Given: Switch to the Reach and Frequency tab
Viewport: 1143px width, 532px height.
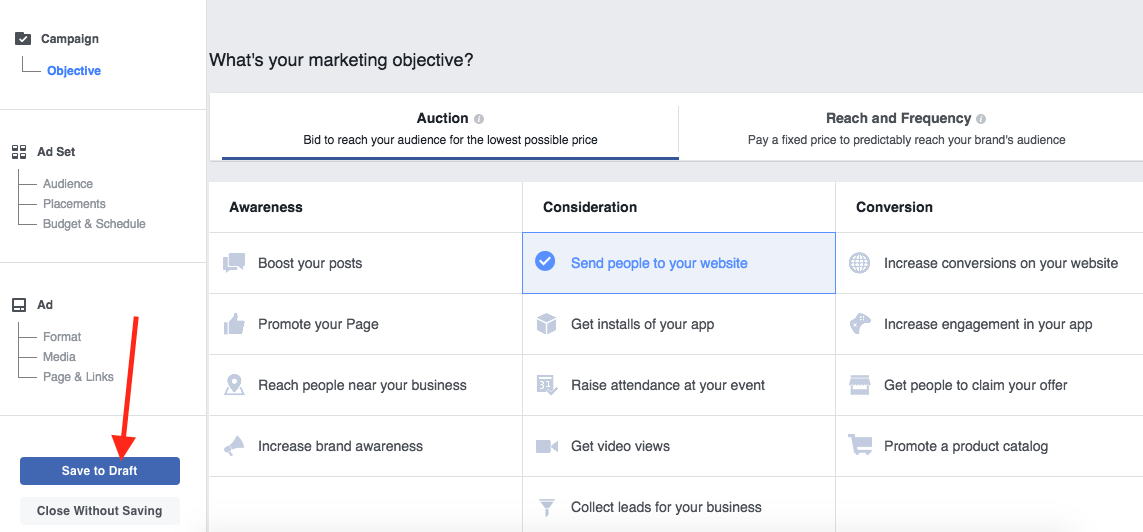Looking at the screenshot, I should [906, 129].
